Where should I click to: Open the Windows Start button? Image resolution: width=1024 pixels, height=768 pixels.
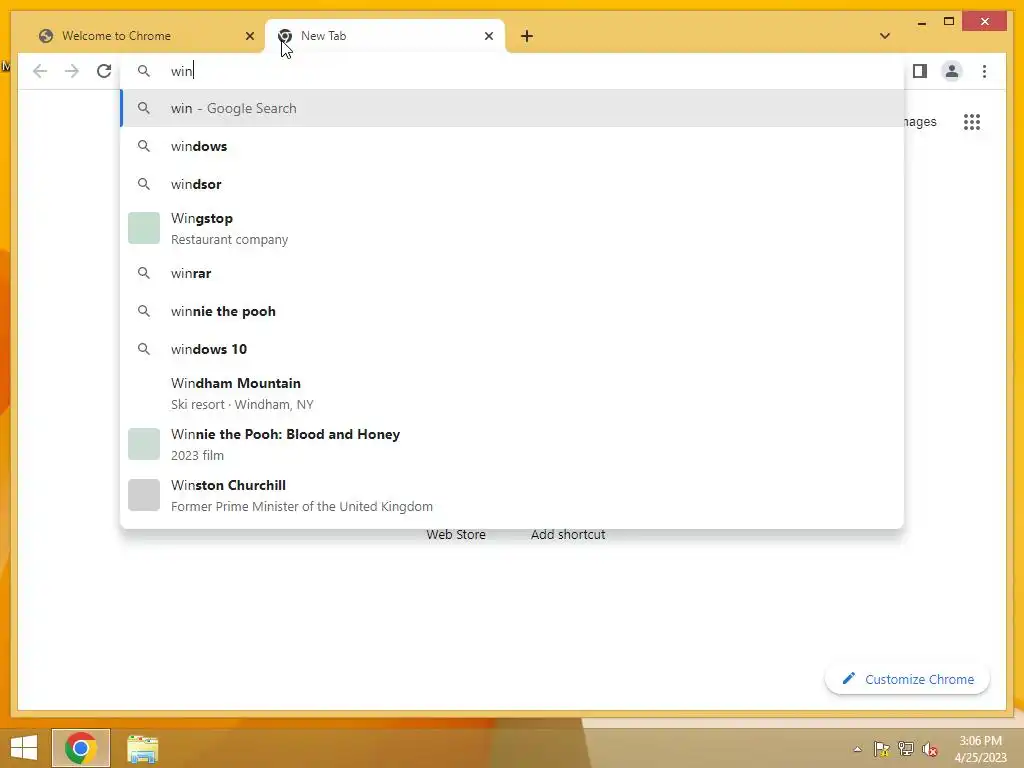(x=24, y=748)
